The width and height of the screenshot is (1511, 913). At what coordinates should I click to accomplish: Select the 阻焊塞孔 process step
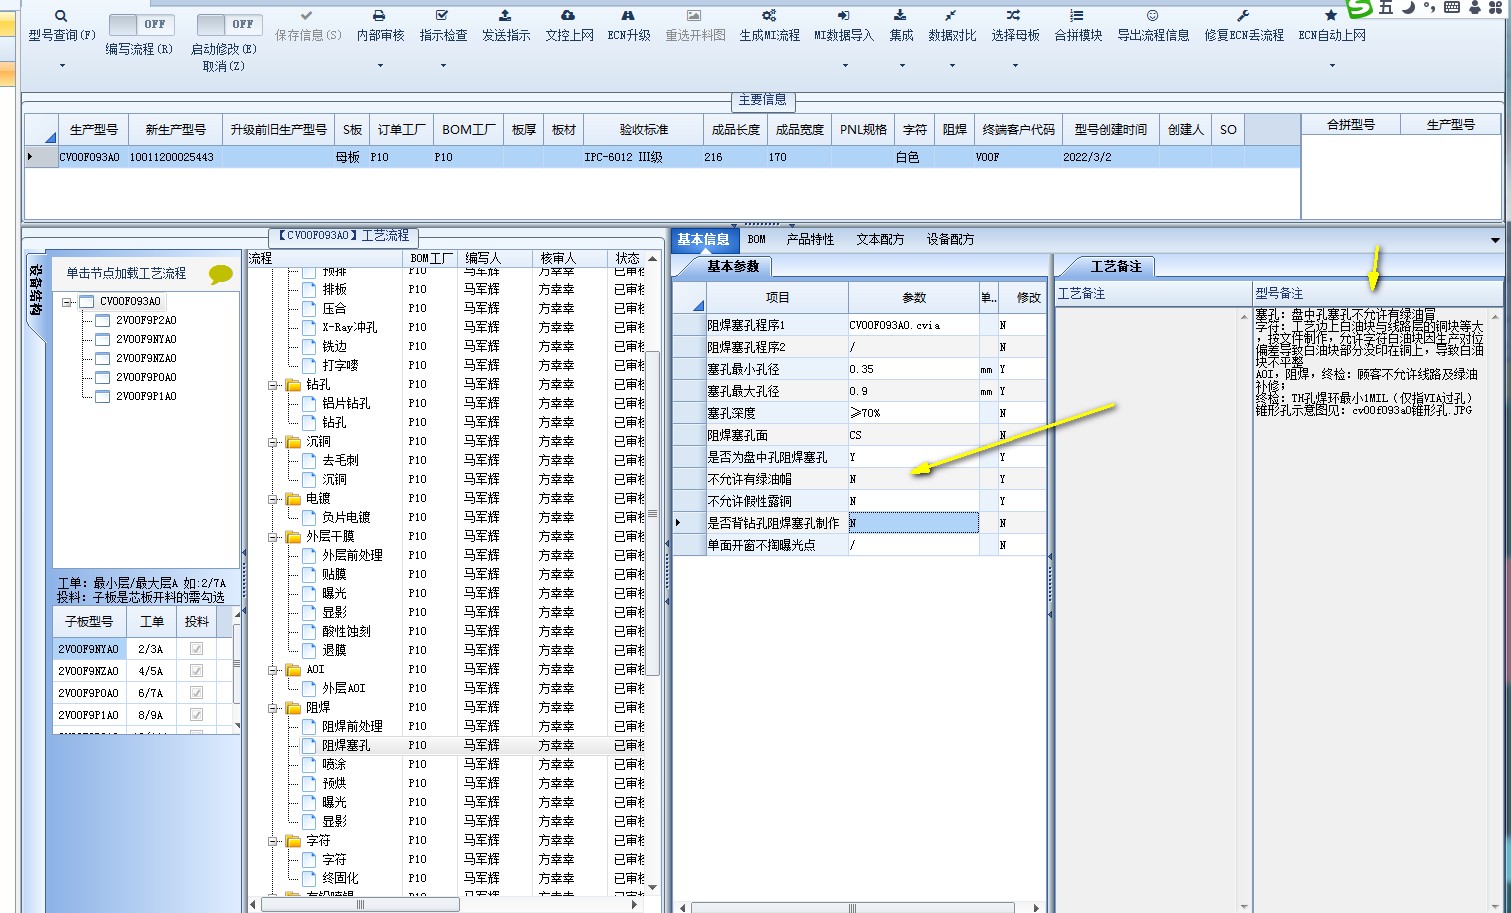(346, 745)
